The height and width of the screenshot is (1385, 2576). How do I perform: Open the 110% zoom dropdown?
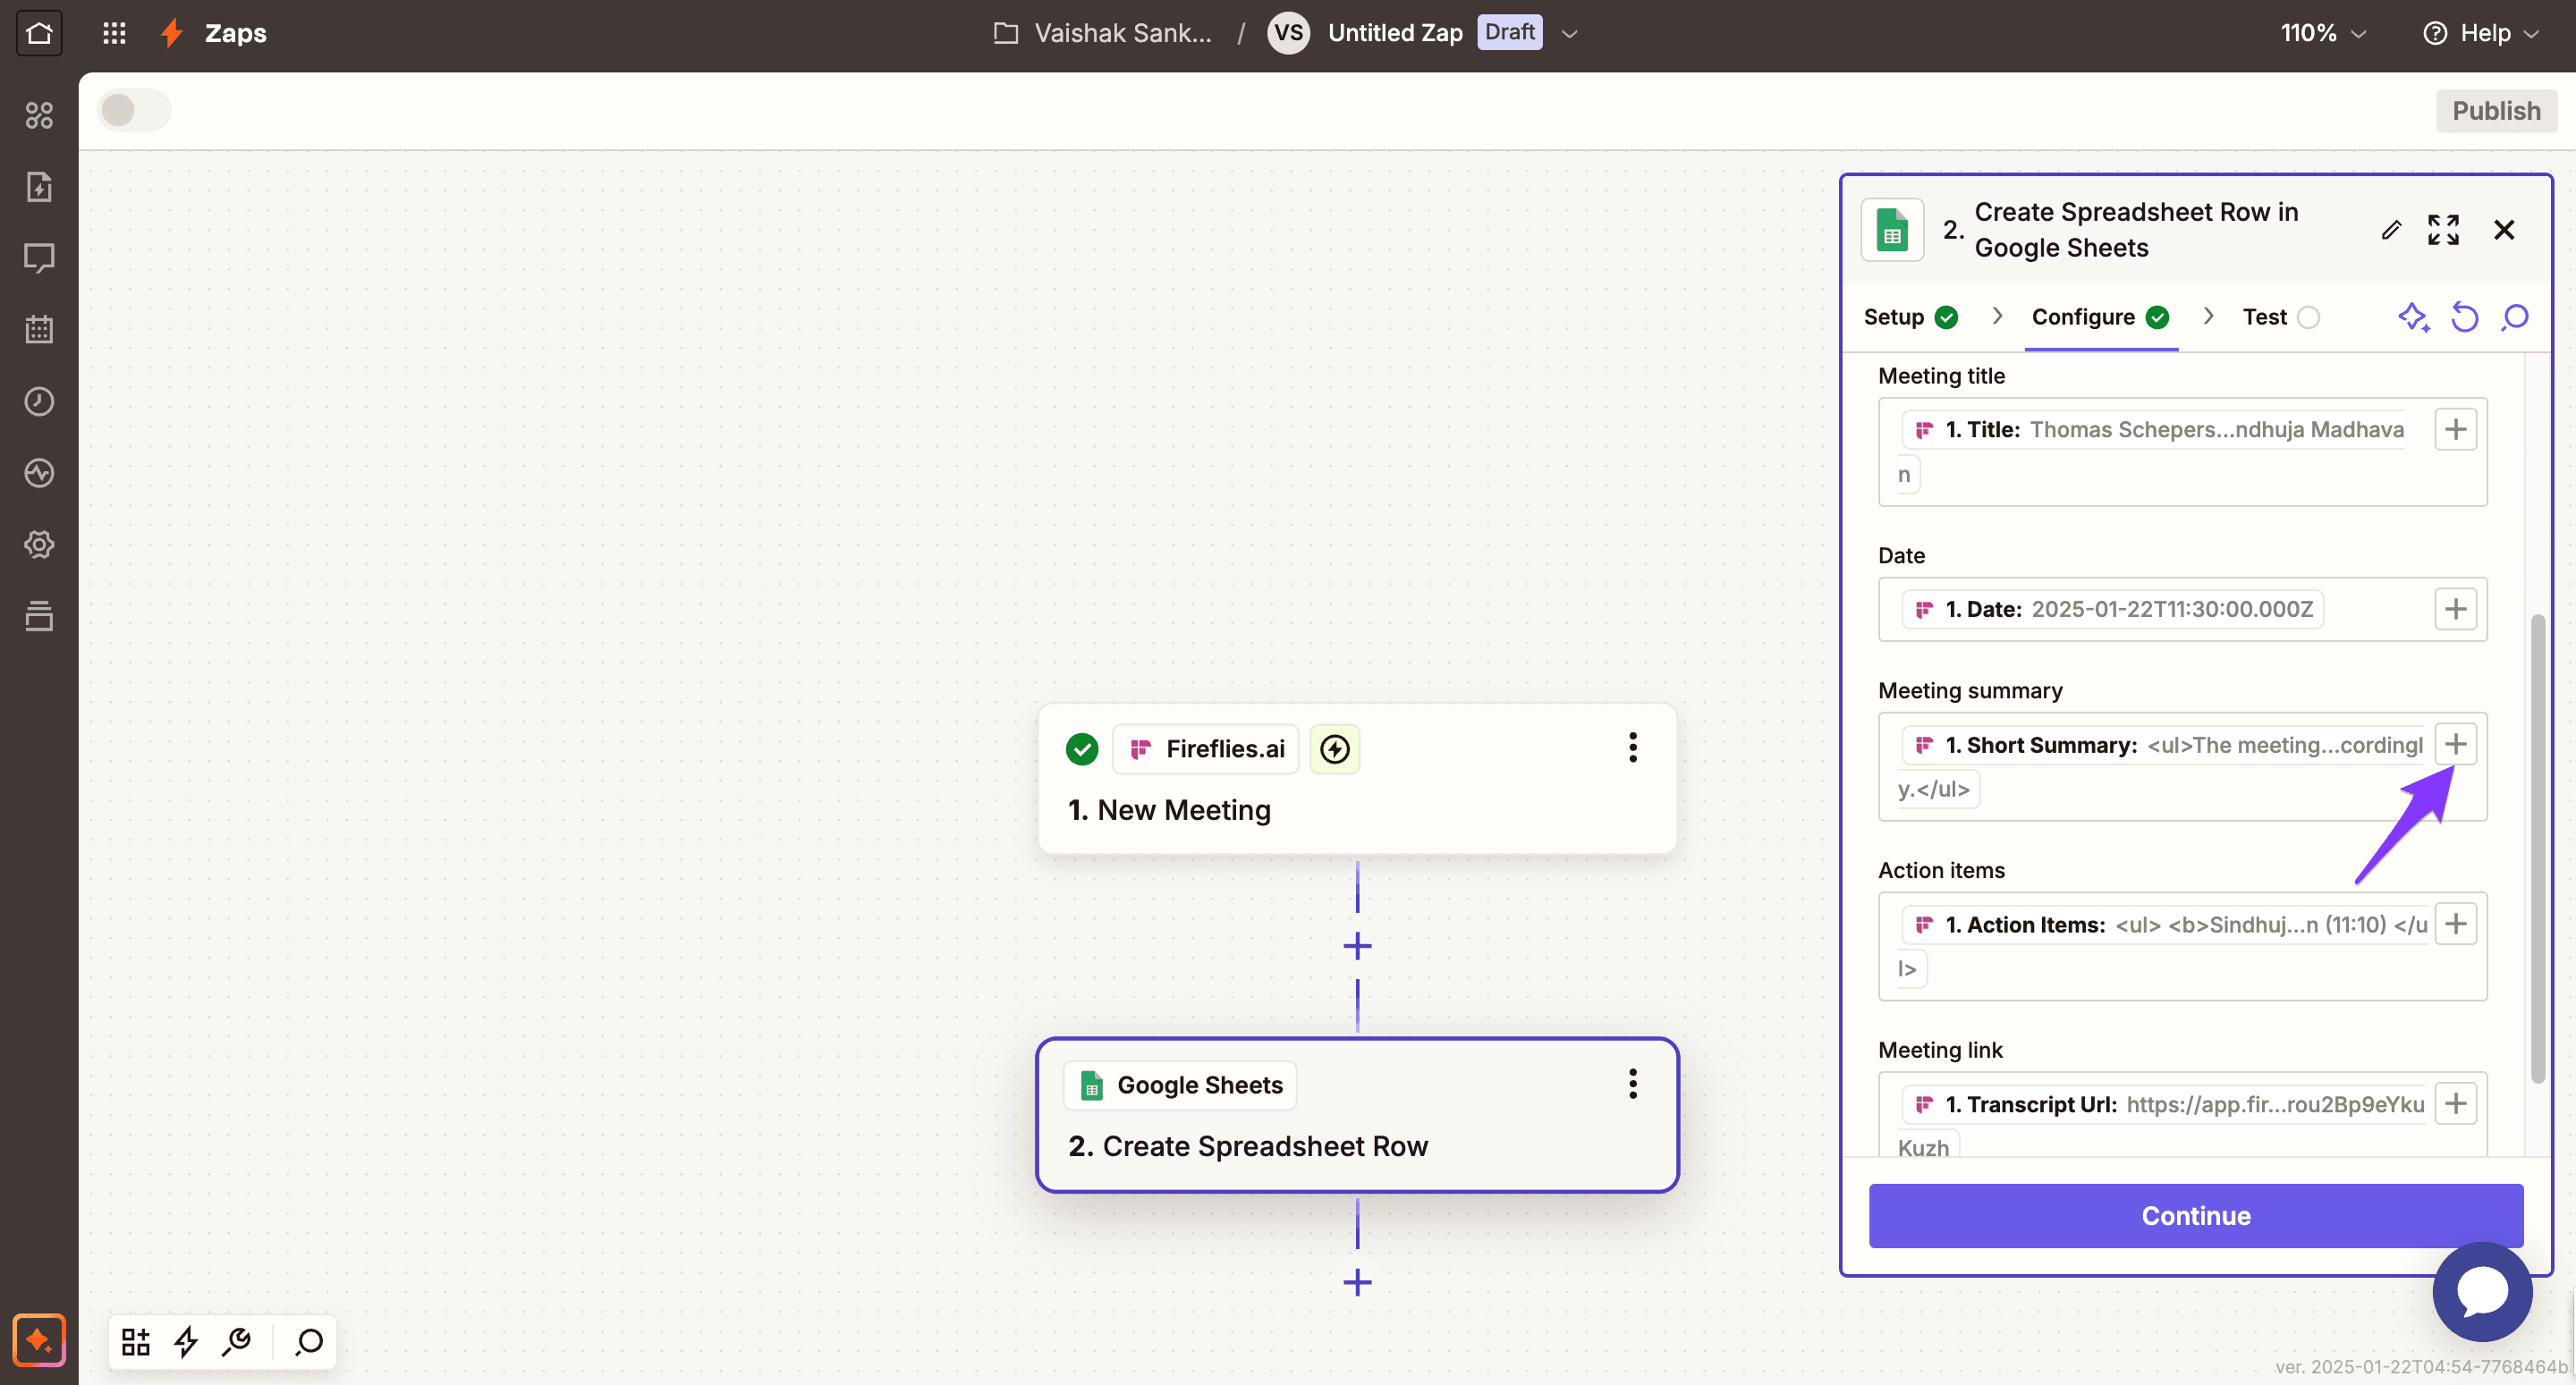point(2323,33)
